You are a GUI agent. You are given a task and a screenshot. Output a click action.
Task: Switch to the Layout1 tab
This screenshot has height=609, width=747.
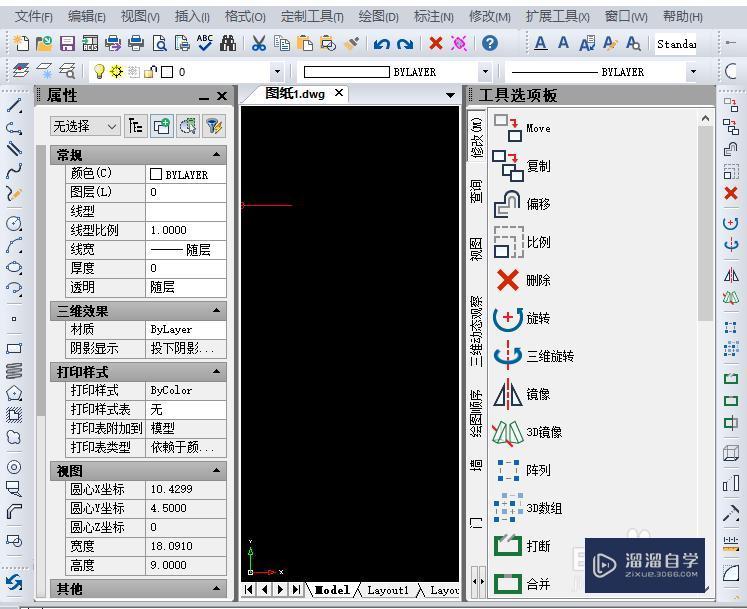(x=388, y=590)
